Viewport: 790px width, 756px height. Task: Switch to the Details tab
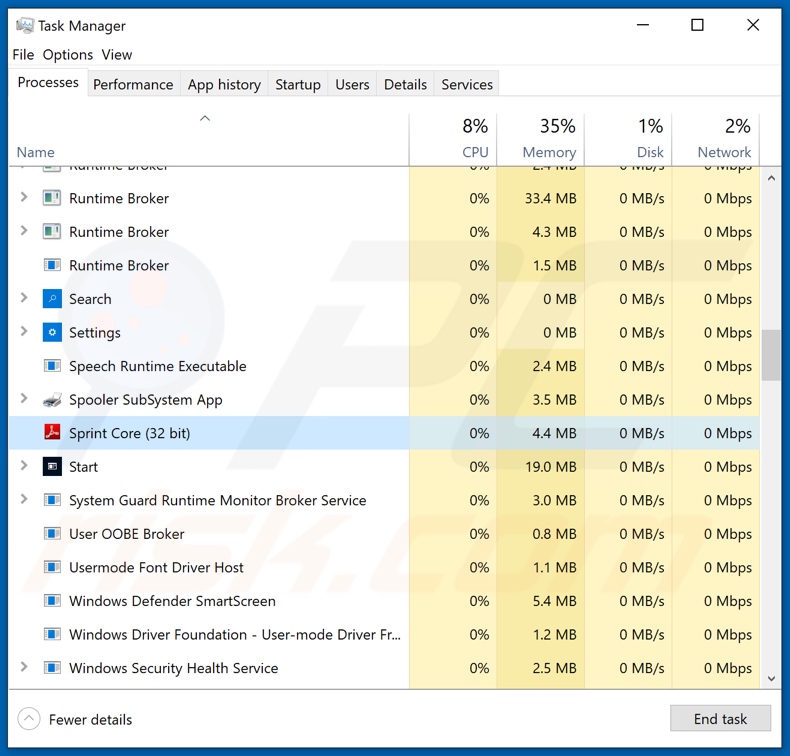tap(405, 84)
